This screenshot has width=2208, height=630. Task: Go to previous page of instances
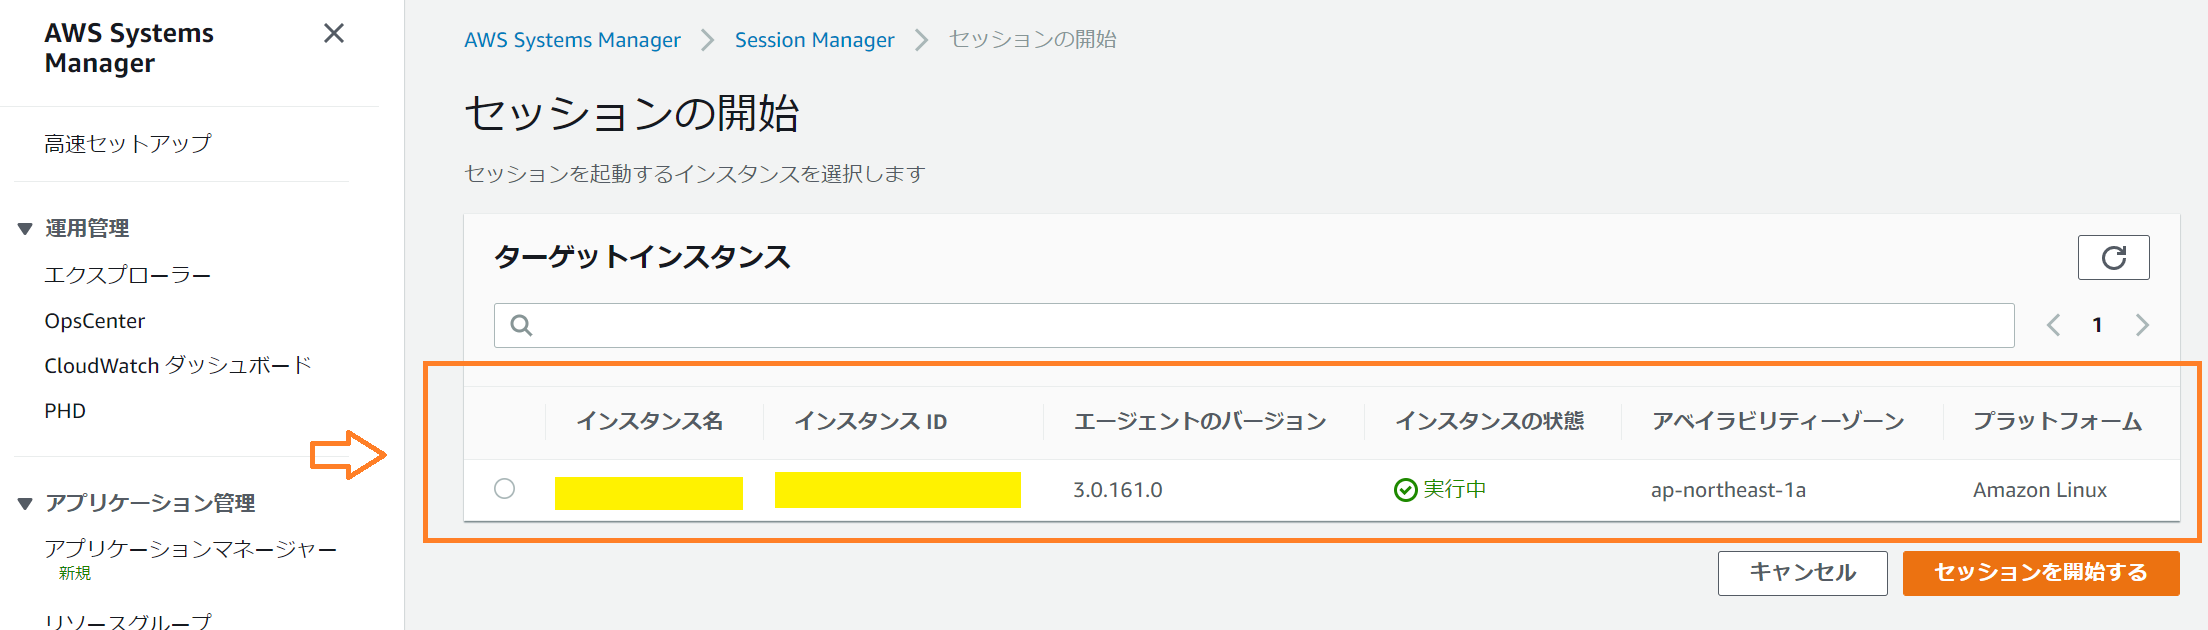[2053, 325]
